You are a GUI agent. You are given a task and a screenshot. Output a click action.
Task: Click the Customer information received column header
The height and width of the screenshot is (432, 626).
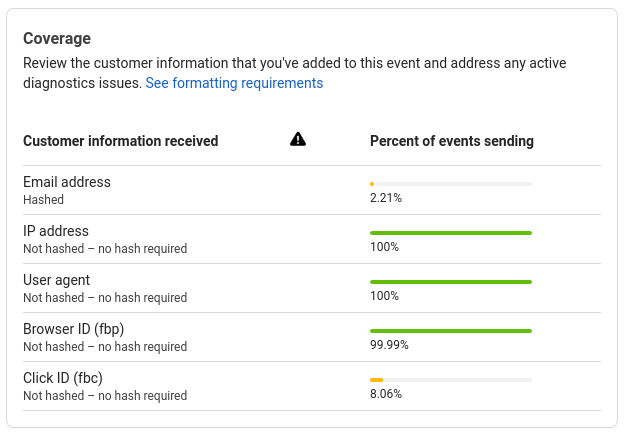(x=121, y=141)
